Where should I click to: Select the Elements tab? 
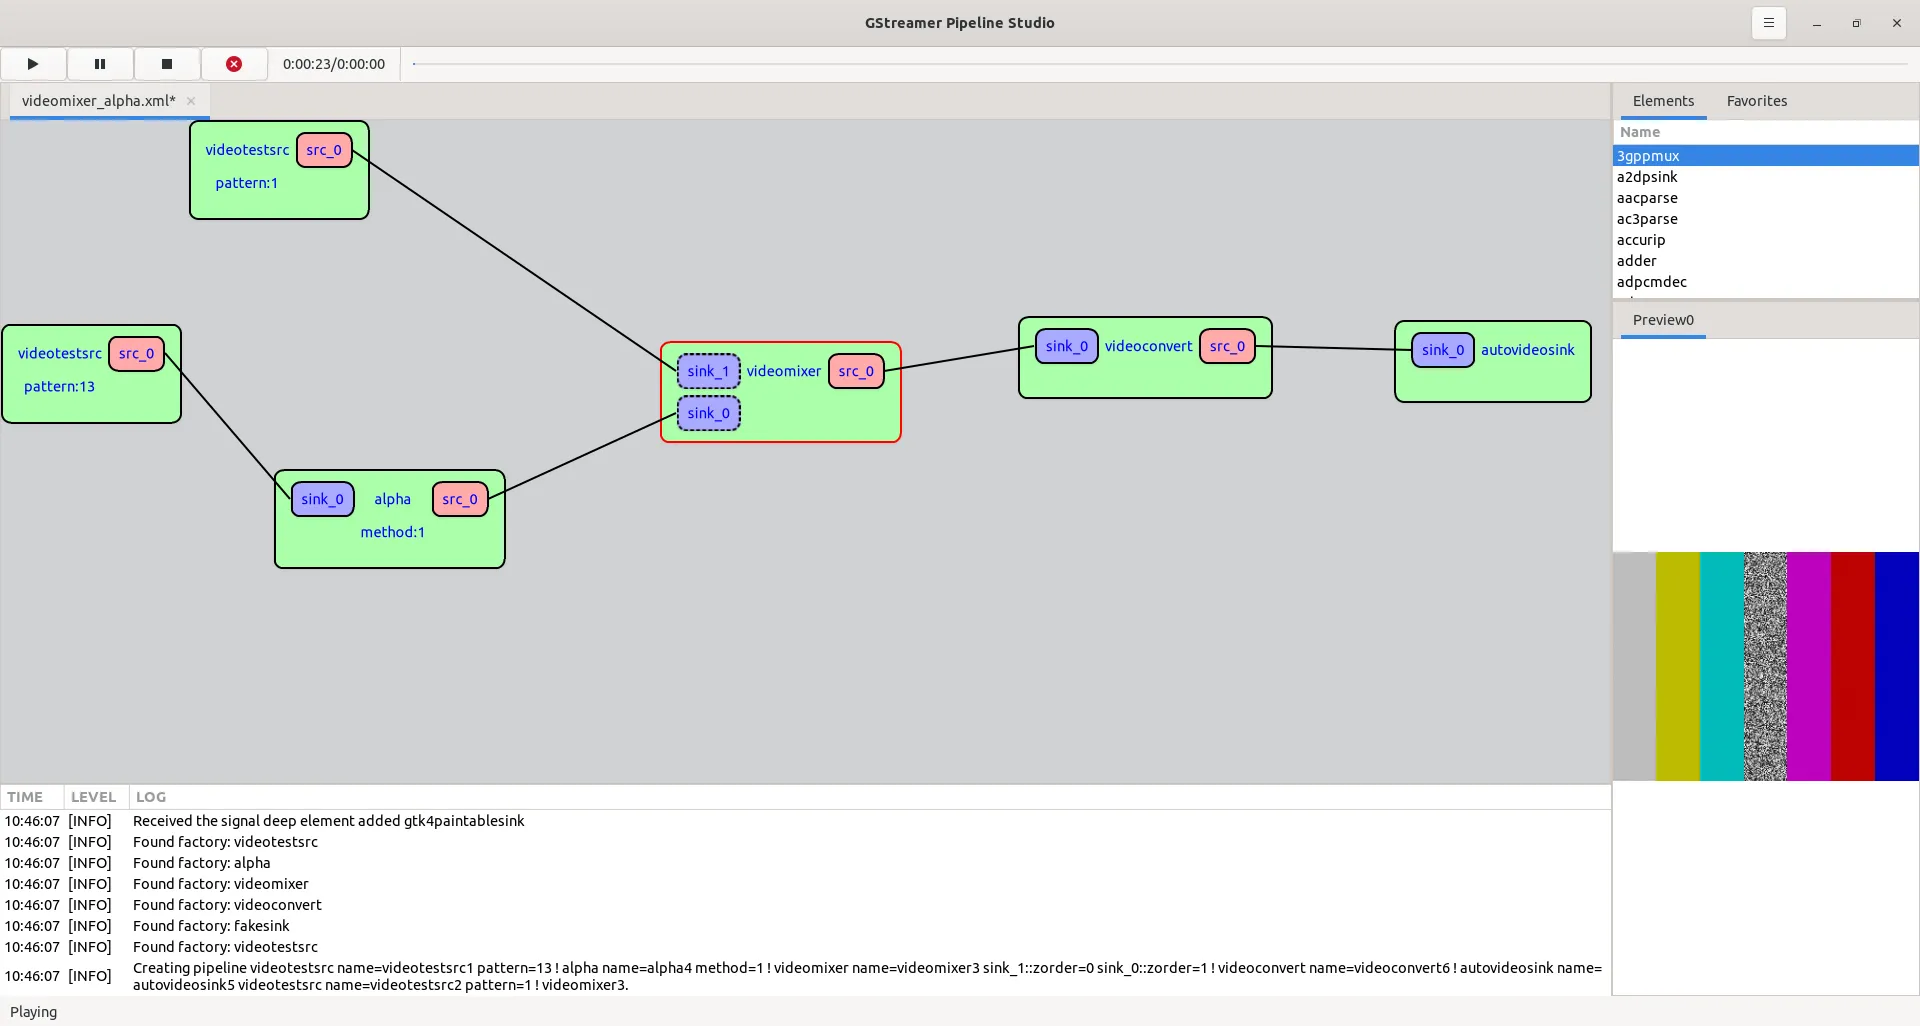point(1663,101)
